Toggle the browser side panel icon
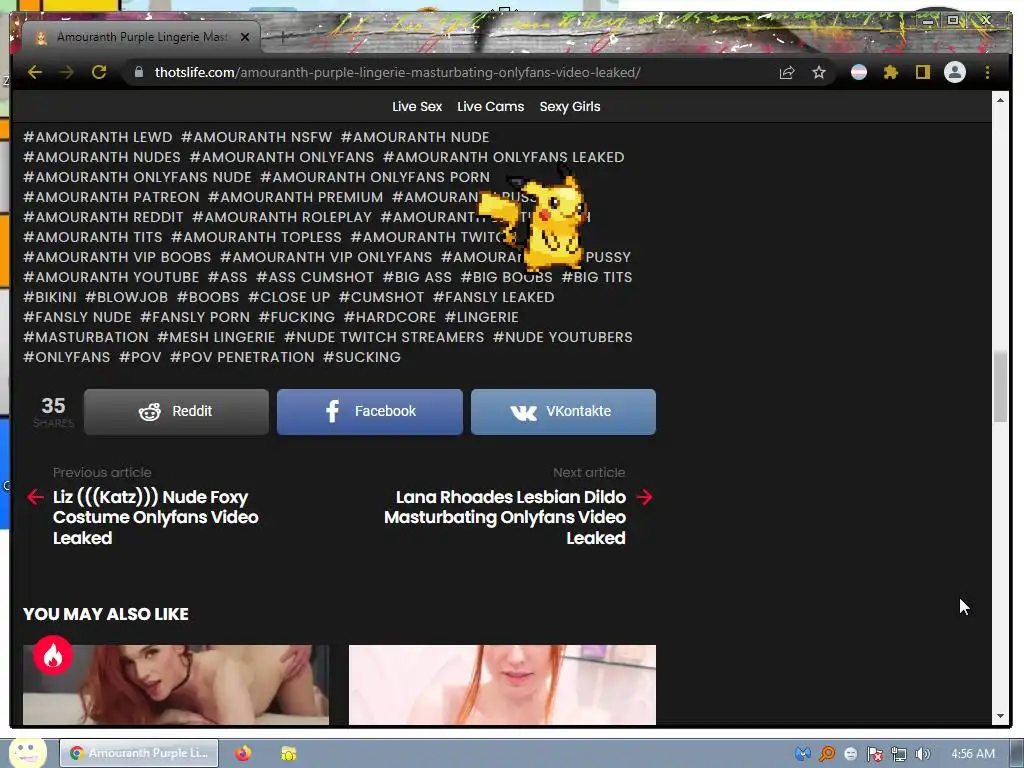Viewport: 1024px width, 768px height. [922, 72]
